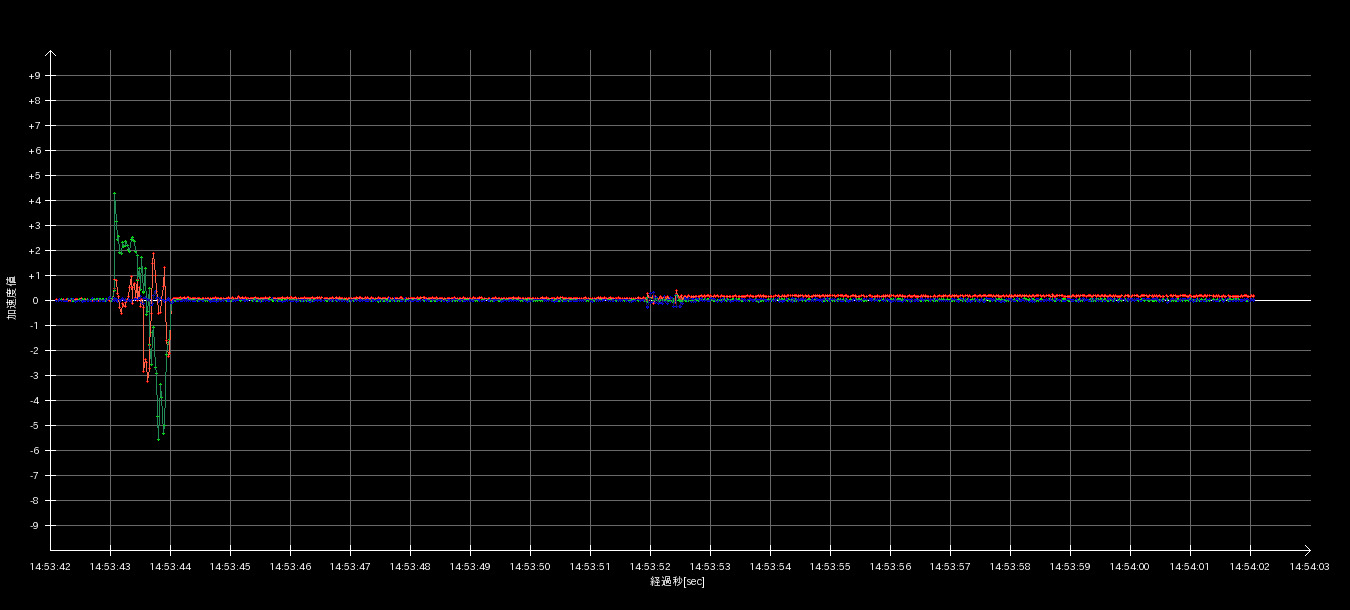Click the x-axis arrowhead at right end
Viewport: 1350px width, 610px height.
[1307, 549]
